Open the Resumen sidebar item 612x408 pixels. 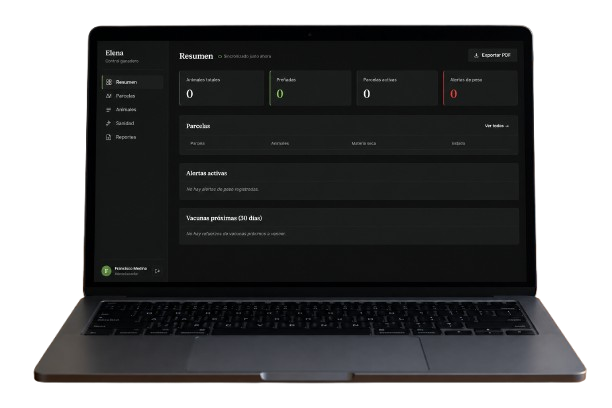pyautogui.click(x=133, y=82)
